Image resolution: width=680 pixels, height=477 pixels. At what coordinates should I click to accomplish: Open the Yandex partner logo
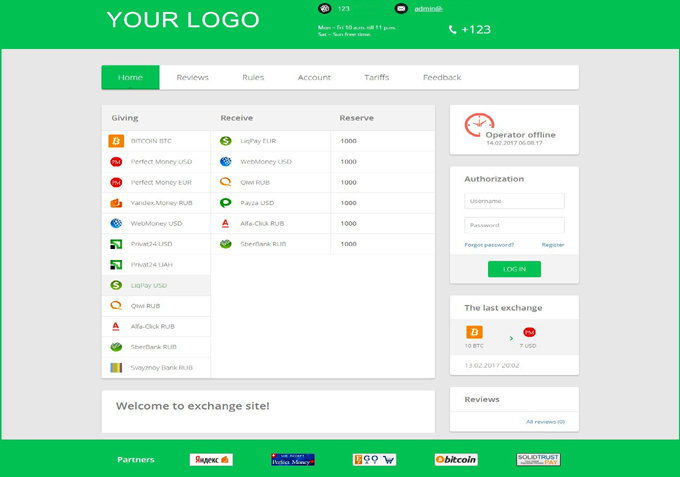point(211,460)
